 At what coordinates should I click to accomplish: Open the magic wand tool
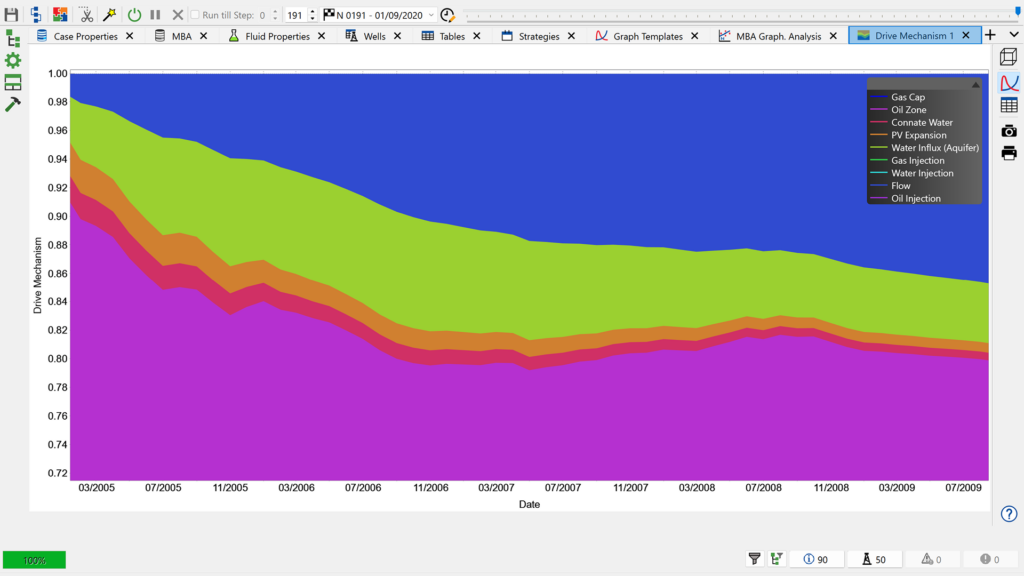tap(109, 15)
